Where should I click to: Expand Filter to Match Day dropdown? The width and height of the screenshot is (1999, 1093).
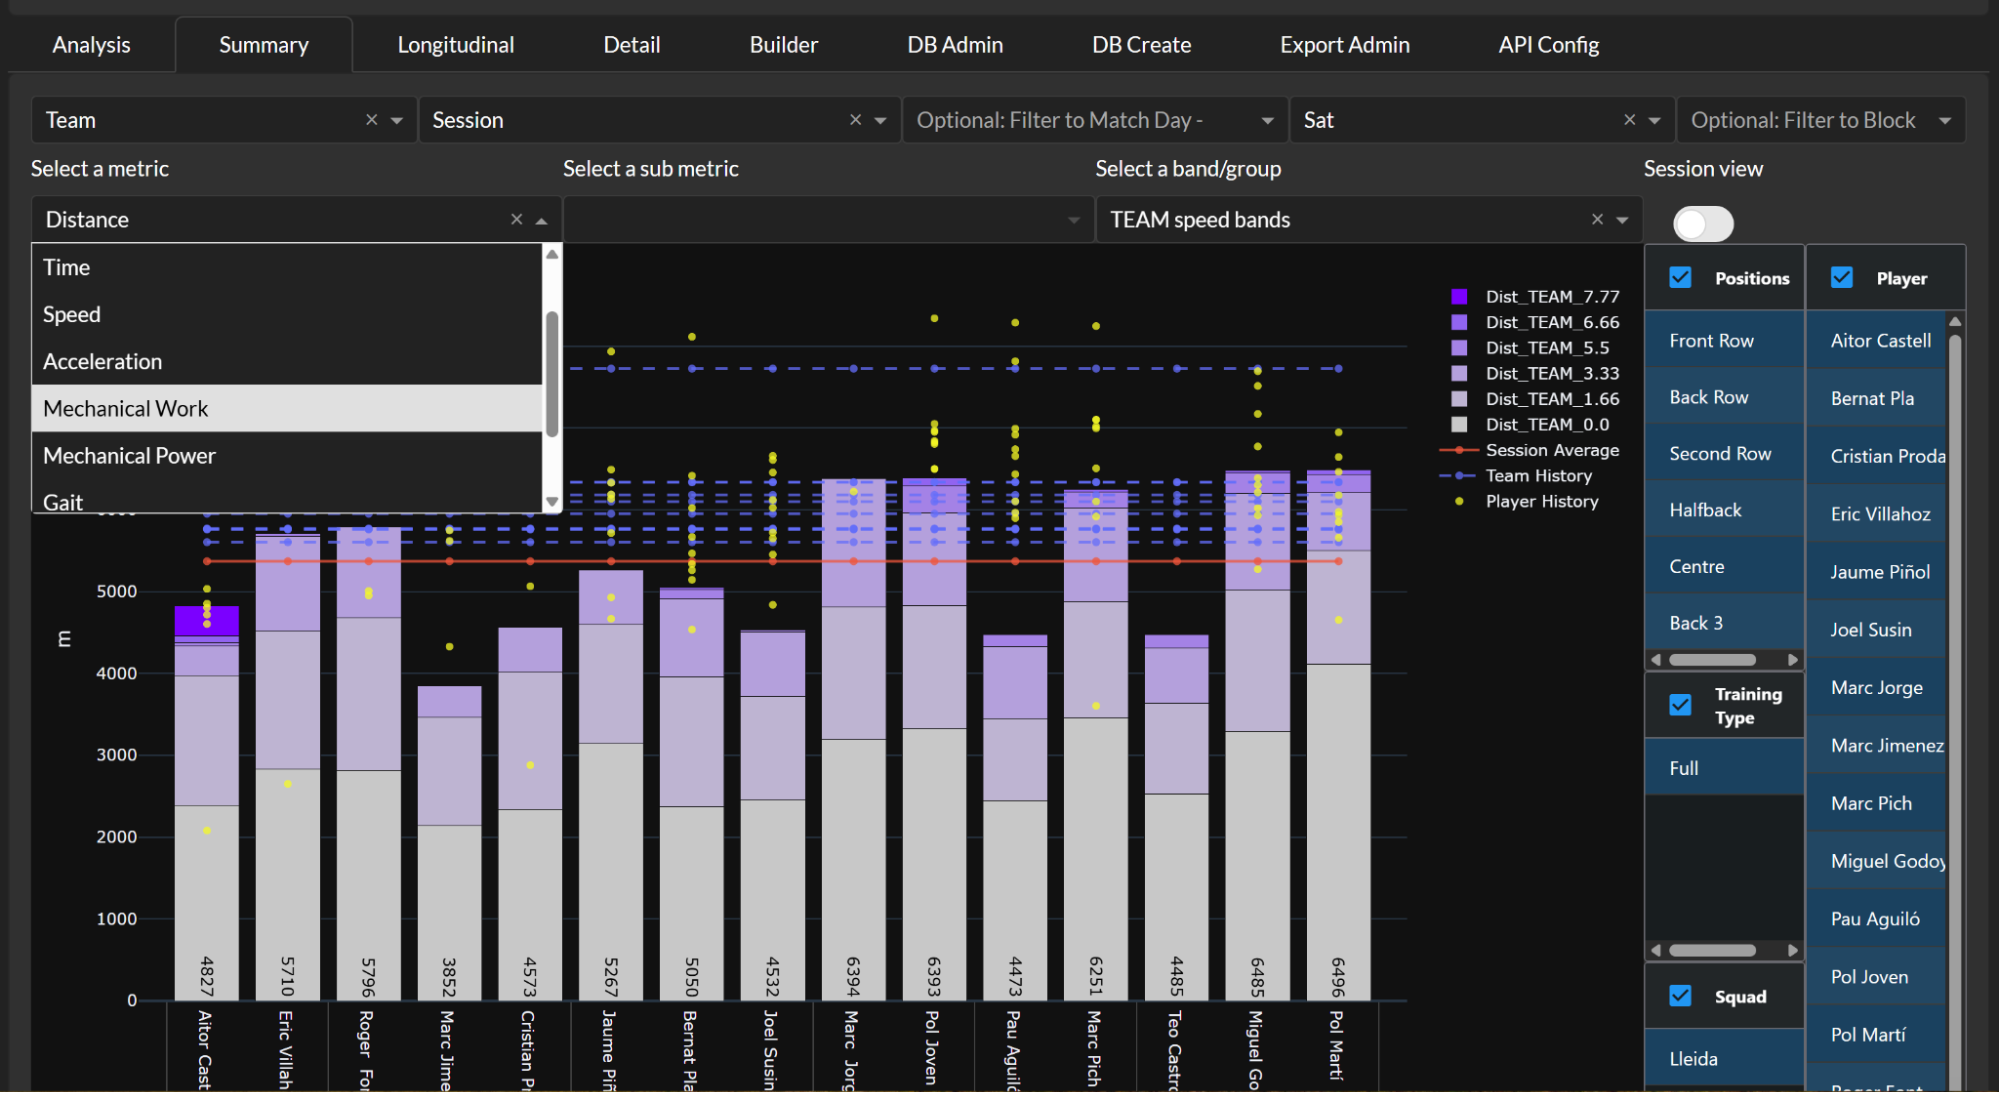1268,120
